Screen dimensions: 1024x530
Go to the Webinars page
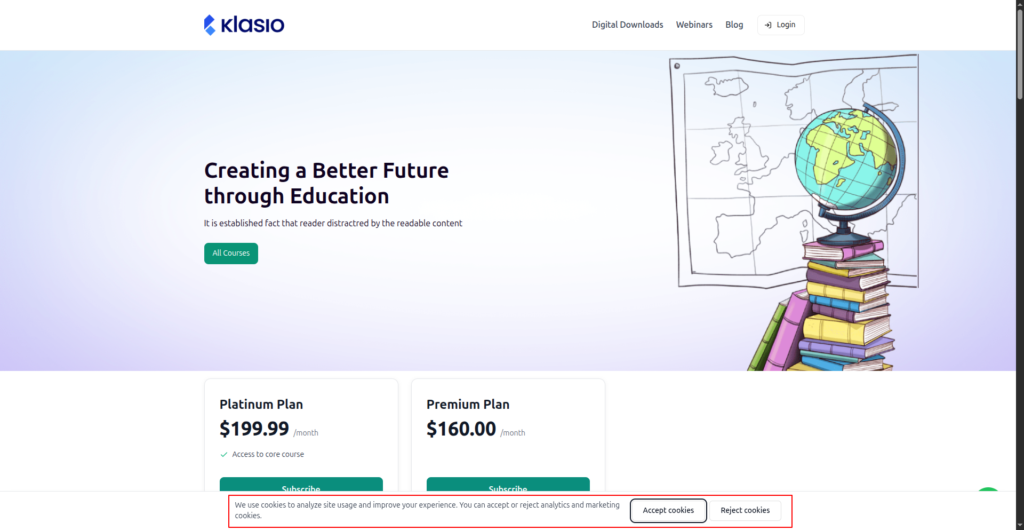[694, 25]
